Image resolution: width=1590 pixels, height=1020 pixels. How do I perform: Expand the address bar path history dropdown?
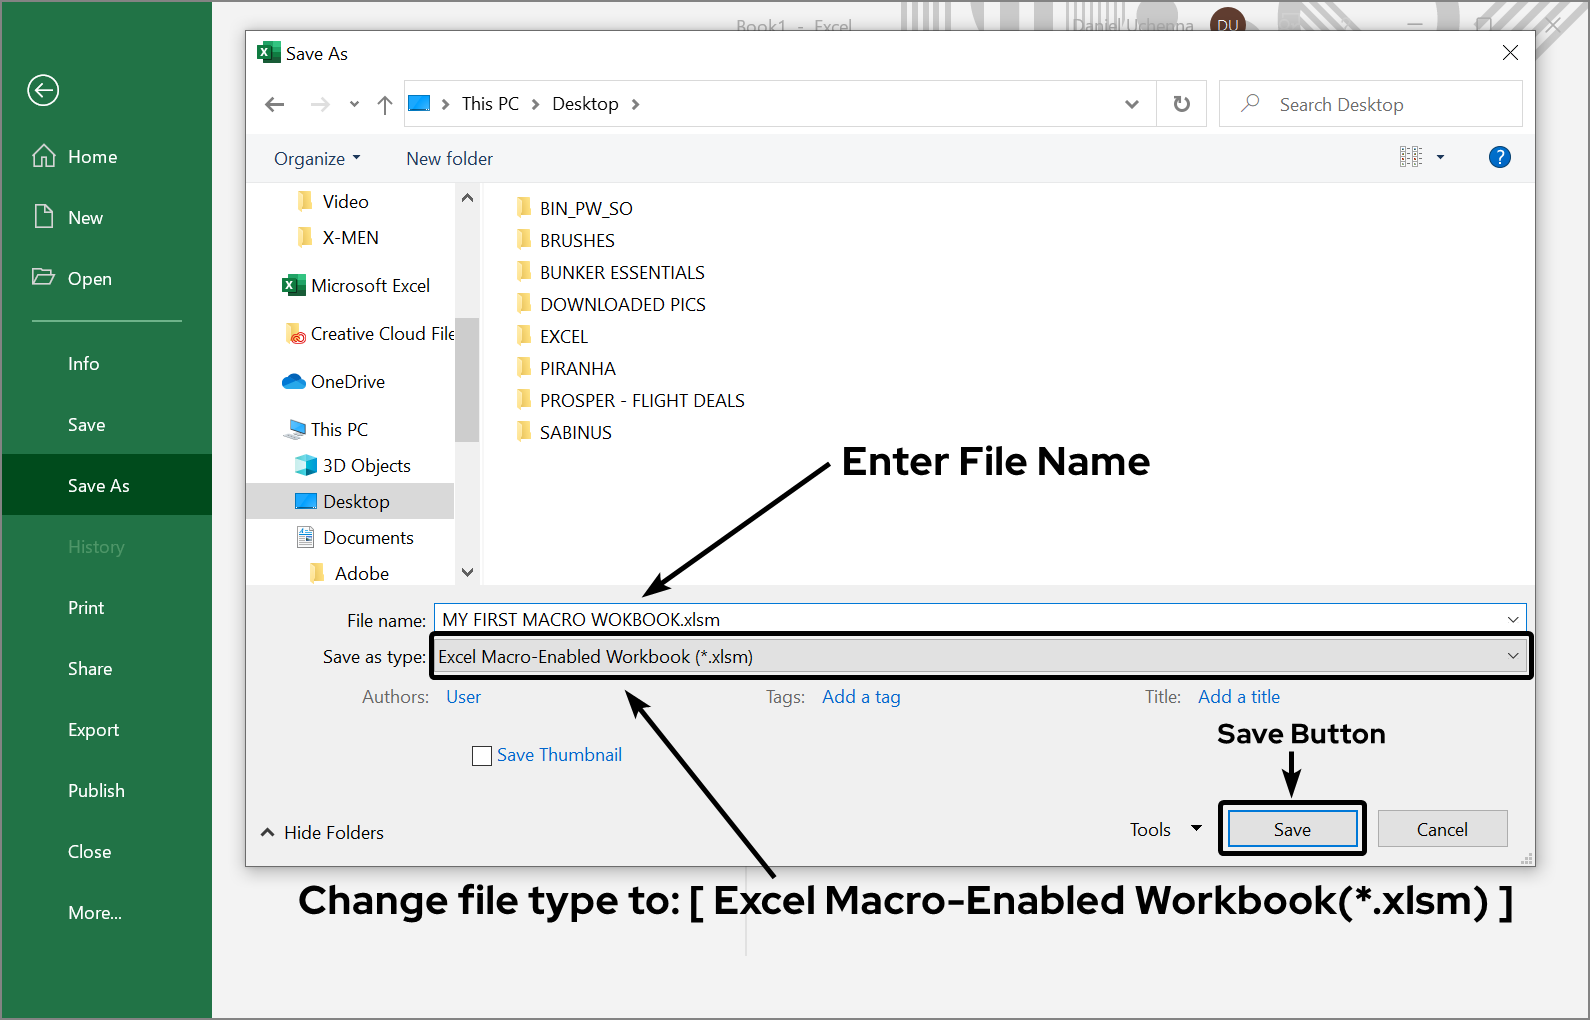tap(1131, 104)
